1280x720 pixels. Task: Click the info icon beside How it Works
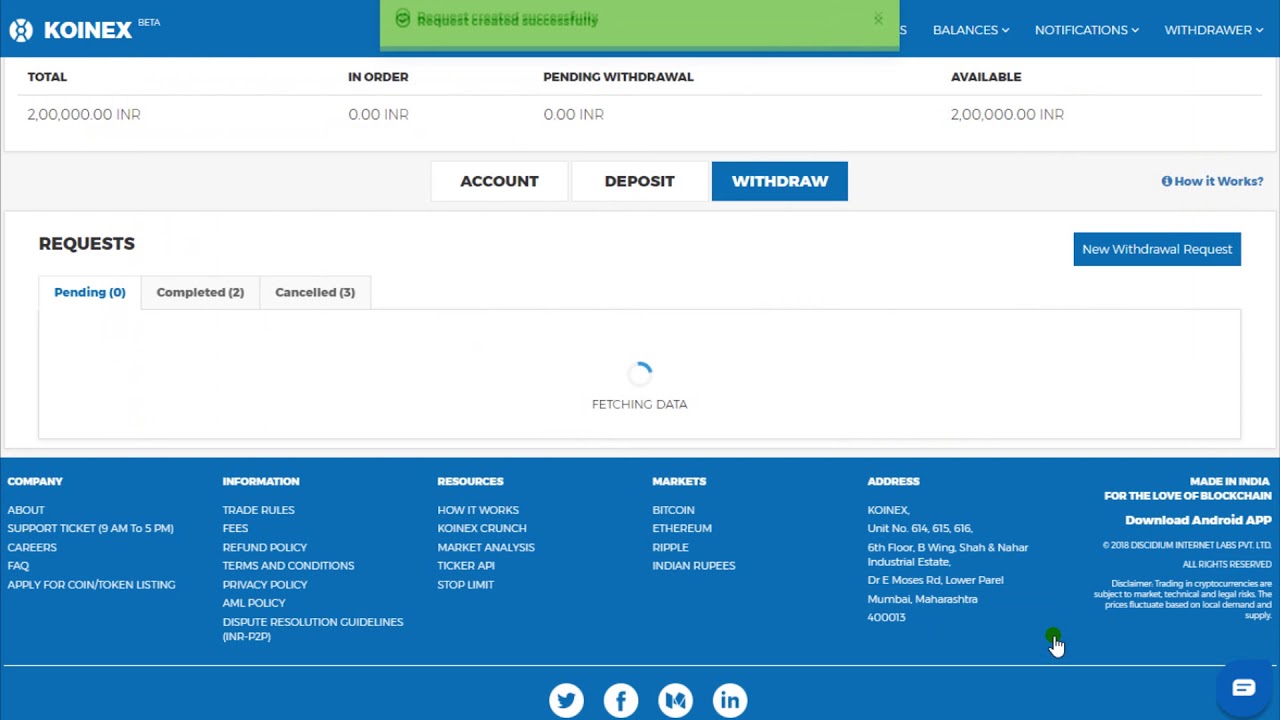point(1166,181)
